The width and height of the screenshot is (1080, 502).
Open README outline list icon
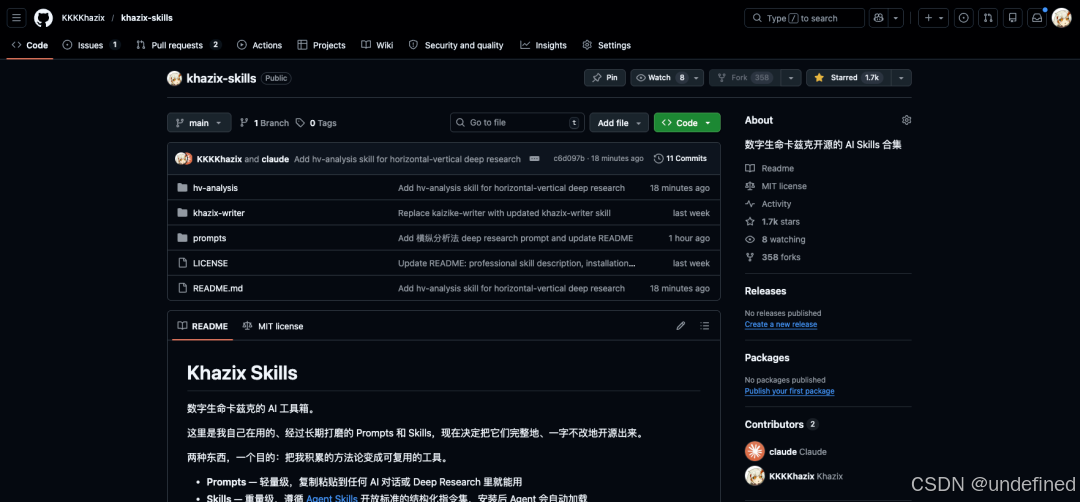704,326
